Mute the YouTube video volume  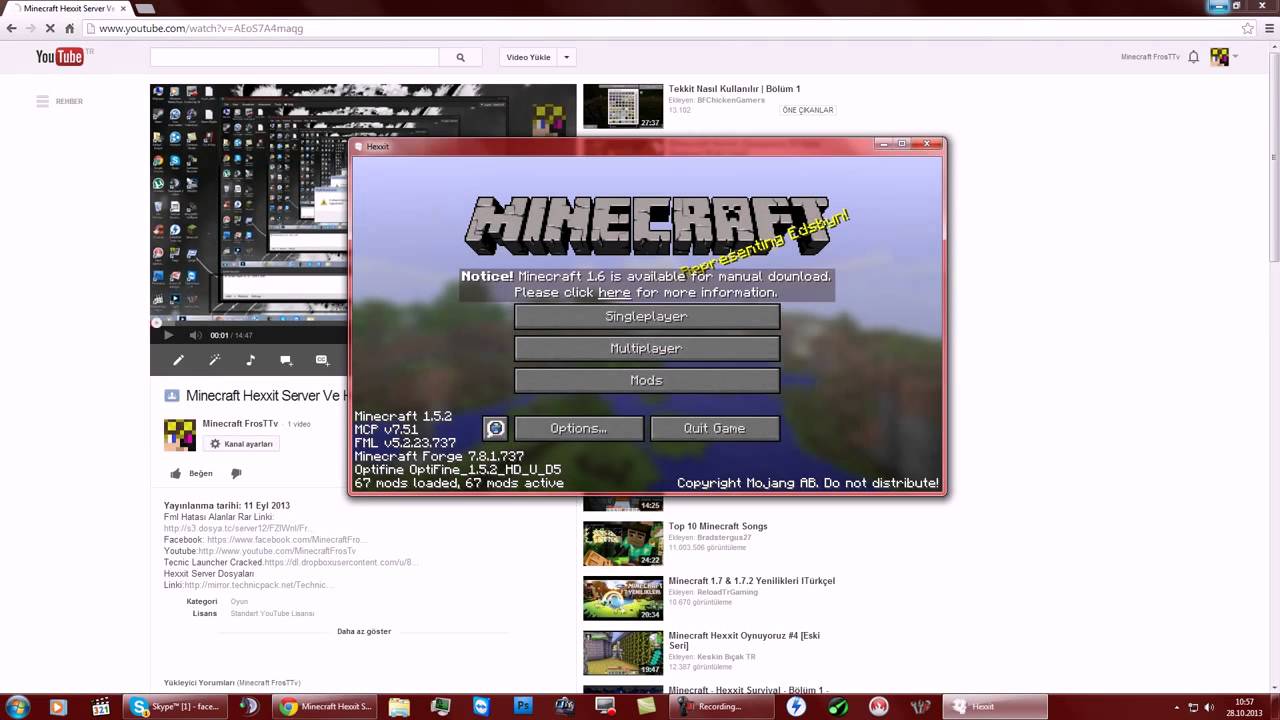coord(195,335)
